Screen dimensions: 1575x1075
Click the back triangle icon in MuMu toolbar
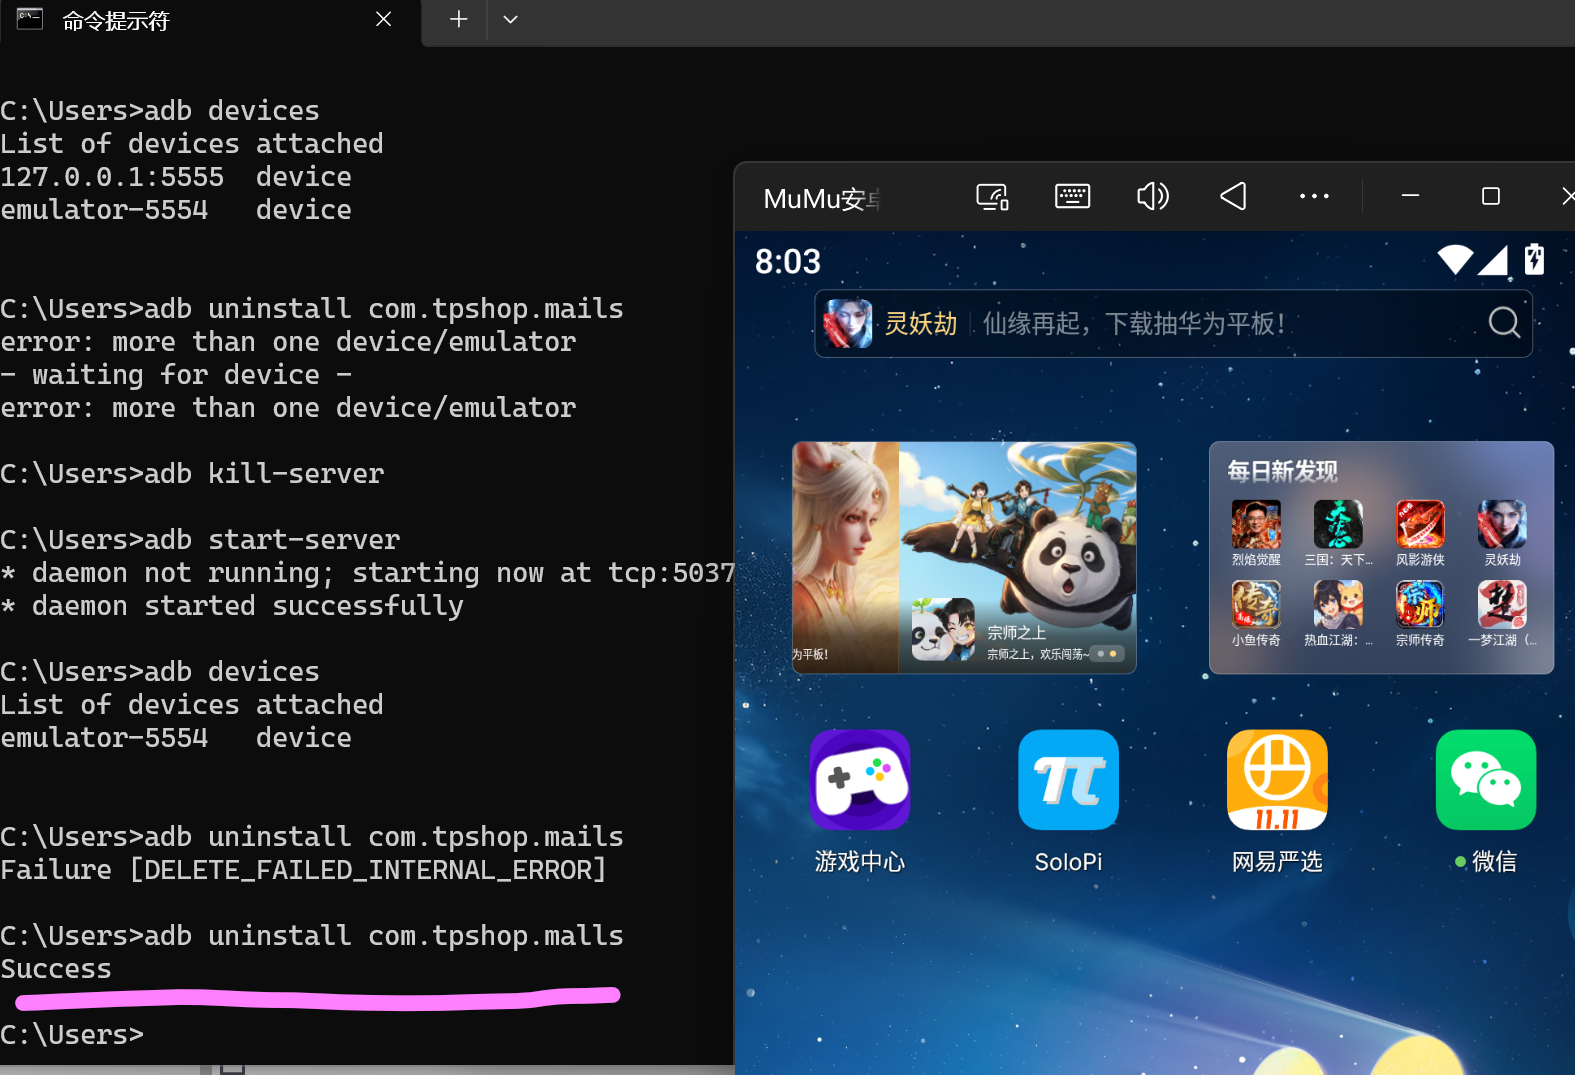click(1233, 196)
